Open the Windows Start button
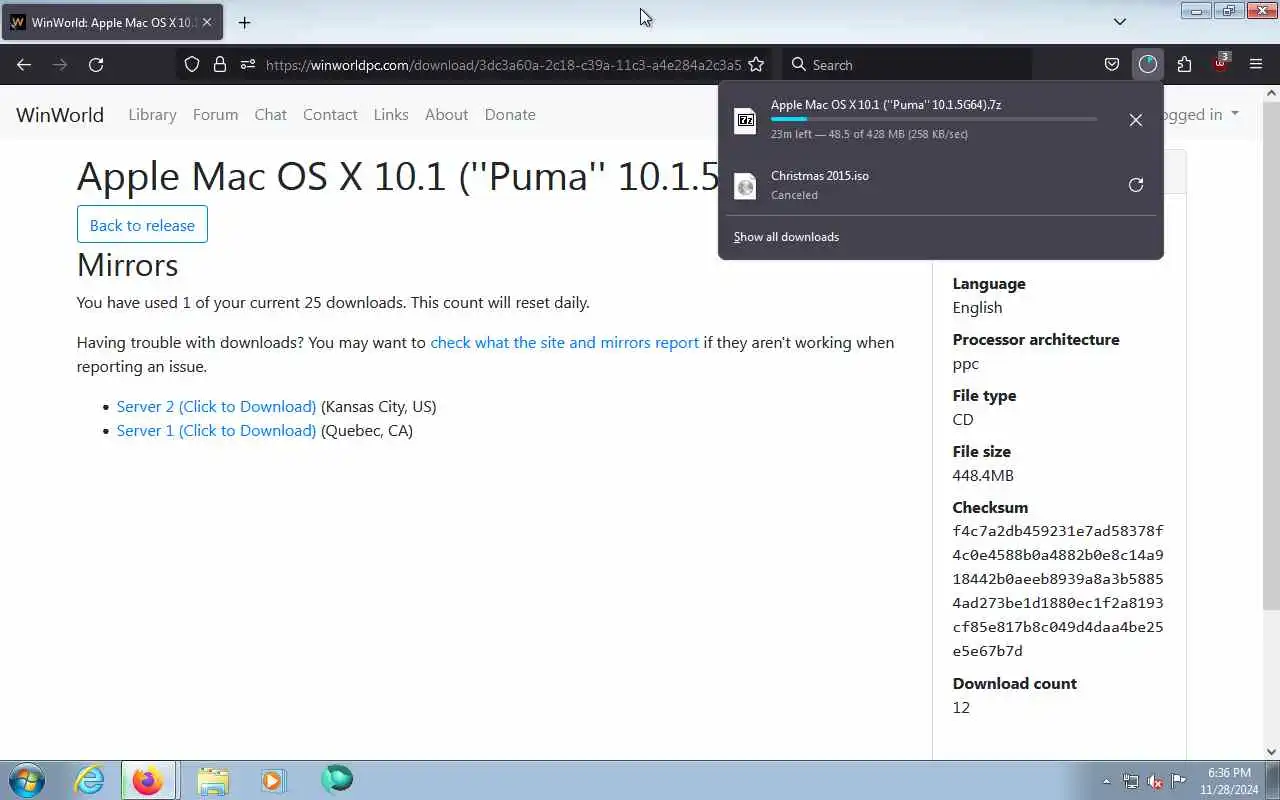This screenshot has width=1280, height=800. click(27, 780)
